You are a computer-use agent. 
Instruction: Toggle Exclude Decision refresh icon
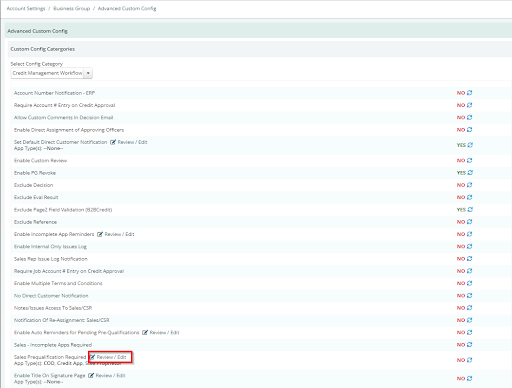tap(469, 185)
